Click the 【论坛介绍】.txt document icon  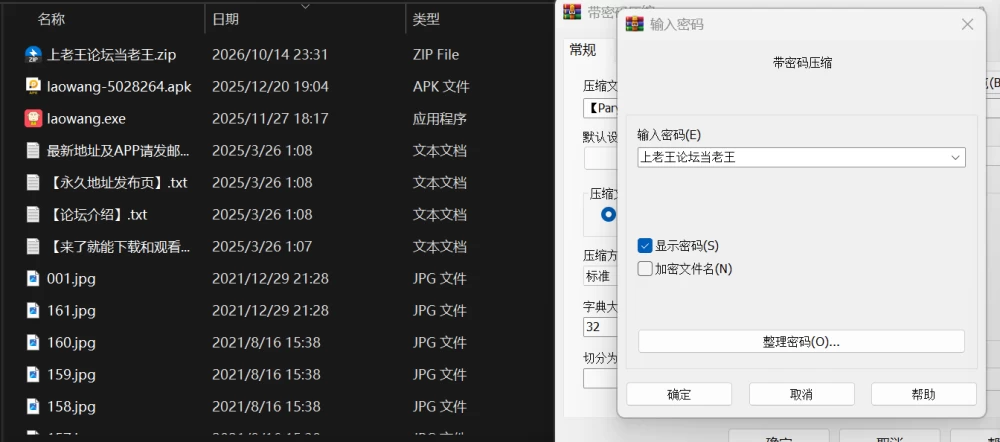coord(33,214)
